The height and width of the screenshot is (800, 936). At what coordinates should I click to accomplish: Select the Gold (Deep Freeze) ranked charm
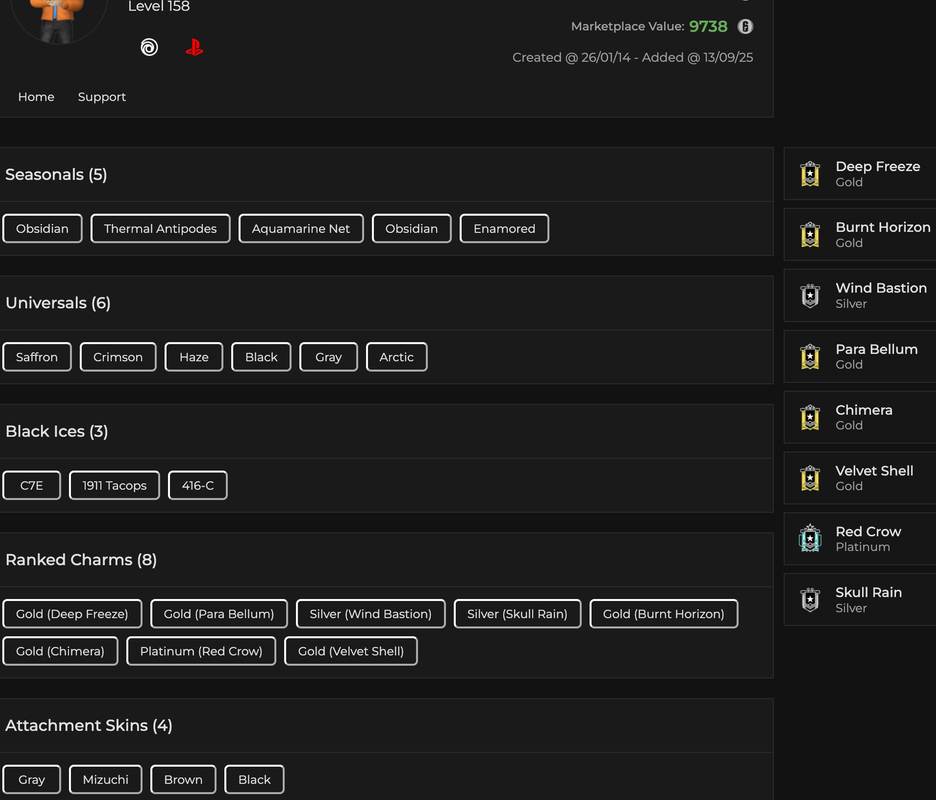click(x=72, y=614)
